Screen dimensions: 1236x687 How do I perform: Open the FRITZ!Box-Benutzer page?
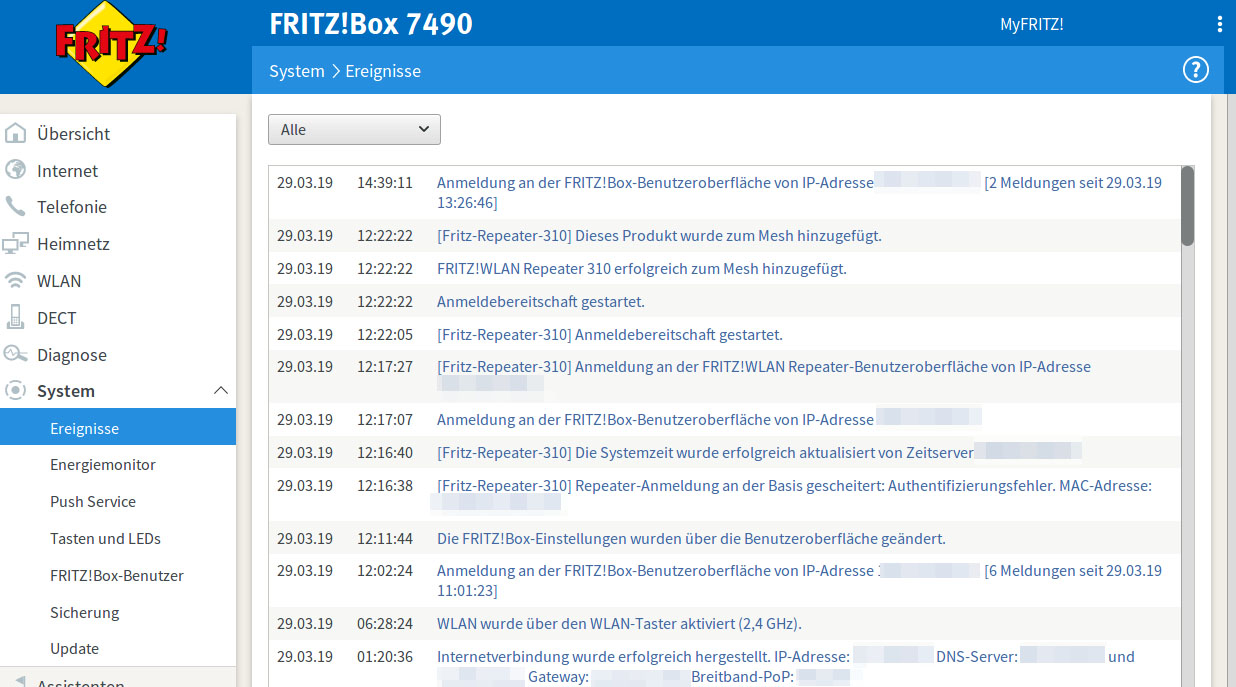(118, 576)
